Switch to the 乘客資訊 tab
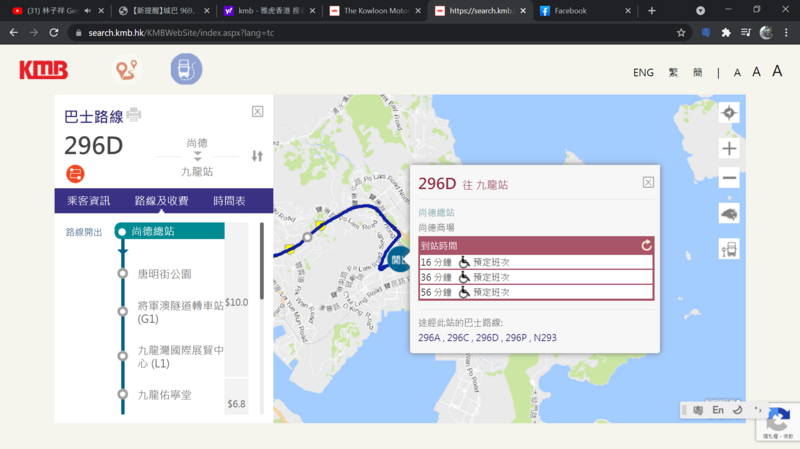Viewport: 800px width, 449px height. tap(88, 201)
